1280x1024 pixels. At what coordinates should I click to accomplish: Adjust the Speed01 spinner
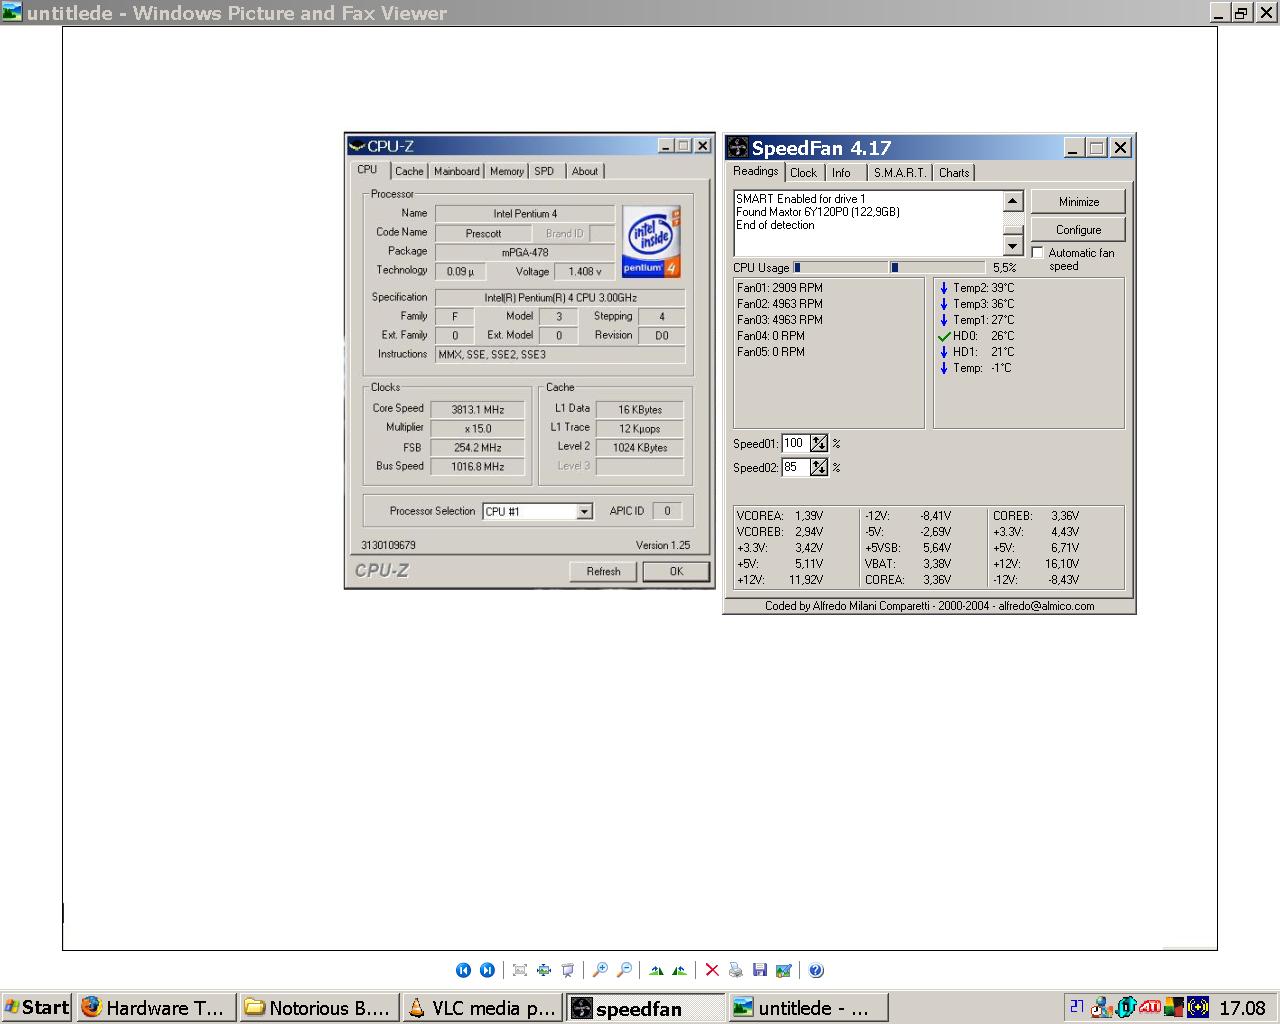[x=819, y=443]
